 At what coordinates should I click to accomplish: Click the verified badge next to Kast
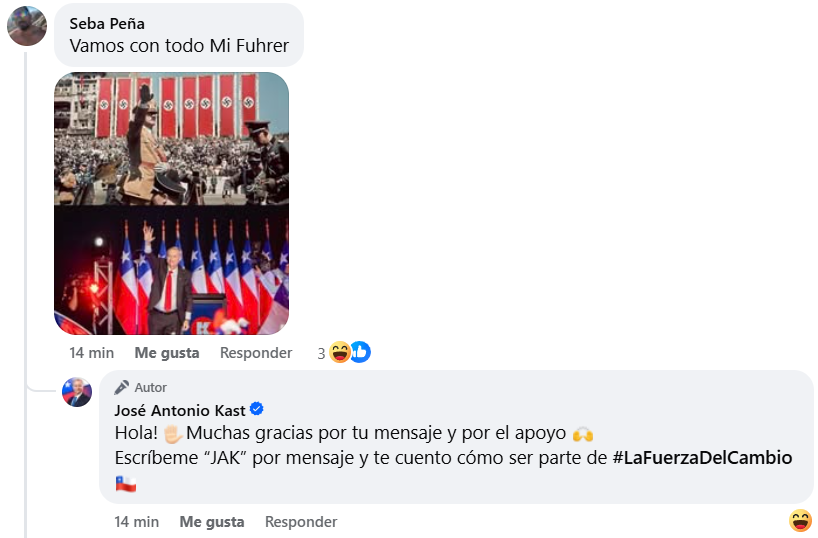(257, 409)
